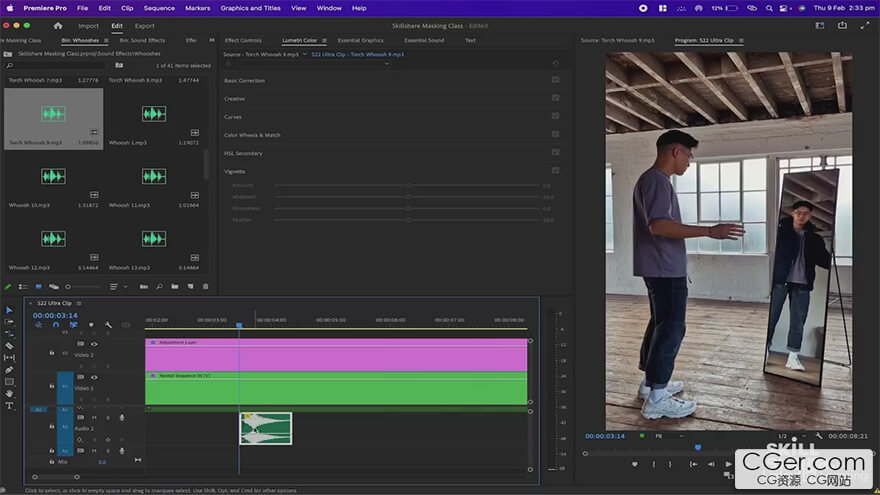
Task: Click the Add Marker icon in timeline
Action: [91, 325]
